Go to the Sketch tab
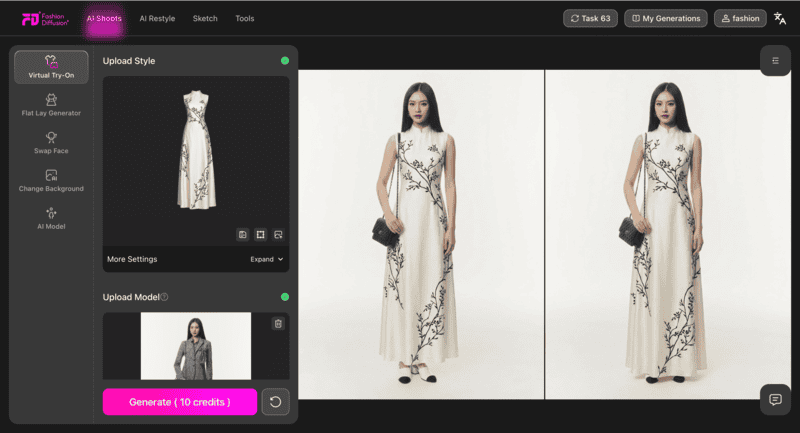This screenshot has width=800, height=433. click(x=205, y=18)
